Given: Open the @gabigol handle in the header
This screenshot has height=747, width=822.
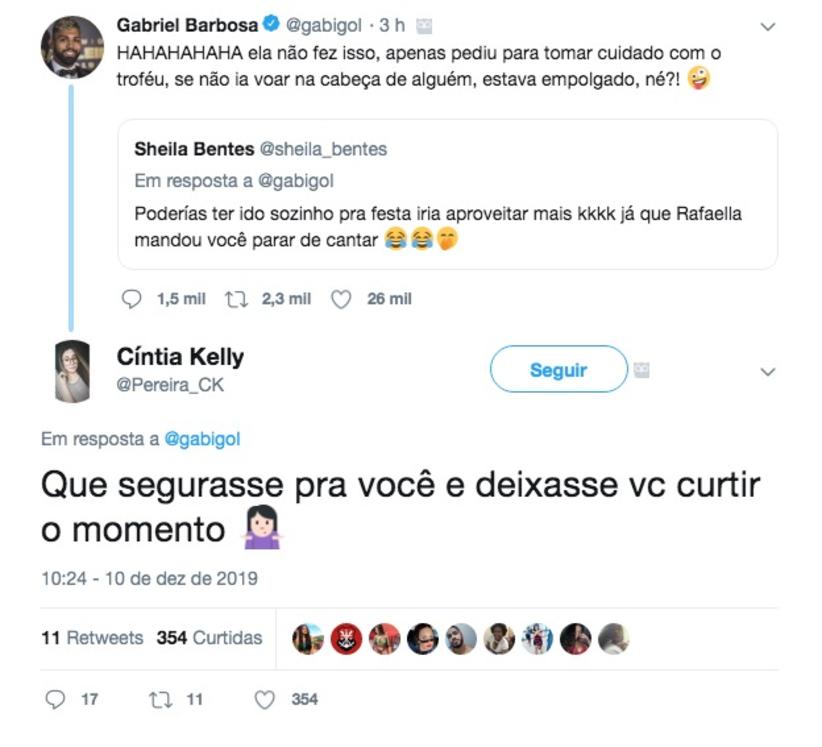Looking at the screenshot, I should click(327, 24).
